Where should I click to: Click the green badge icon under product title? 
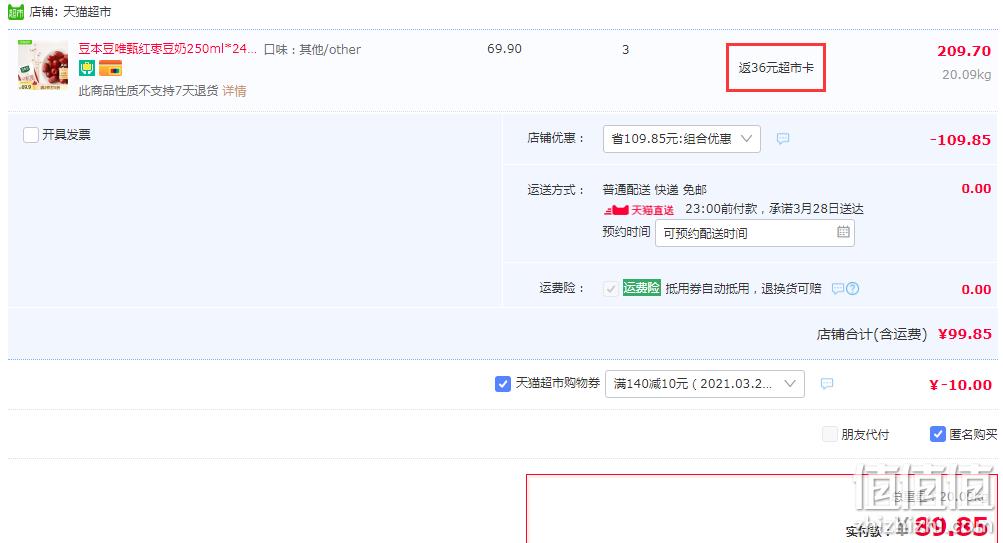click(87, 68)
